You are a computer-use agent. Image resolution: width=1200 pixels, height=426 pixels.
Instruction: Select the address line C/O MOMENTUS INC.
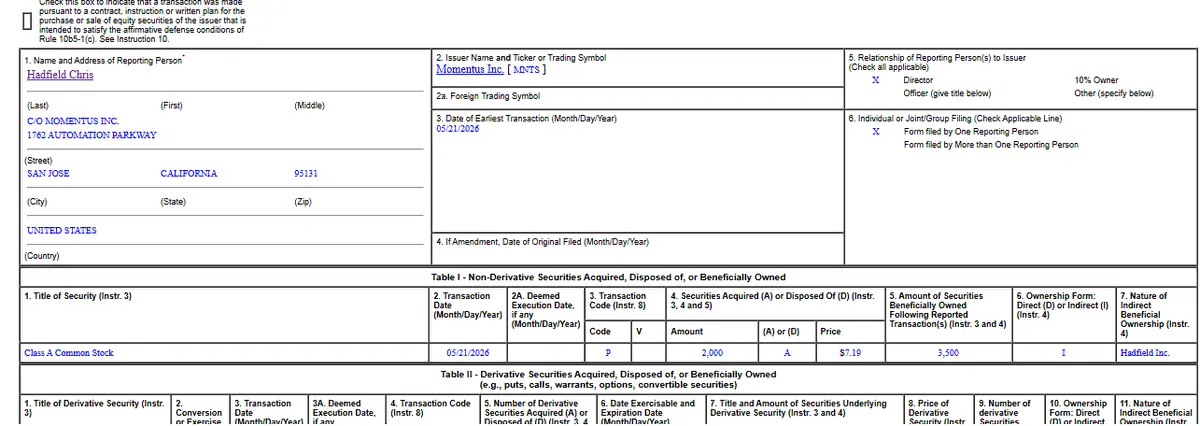(72, 121)
